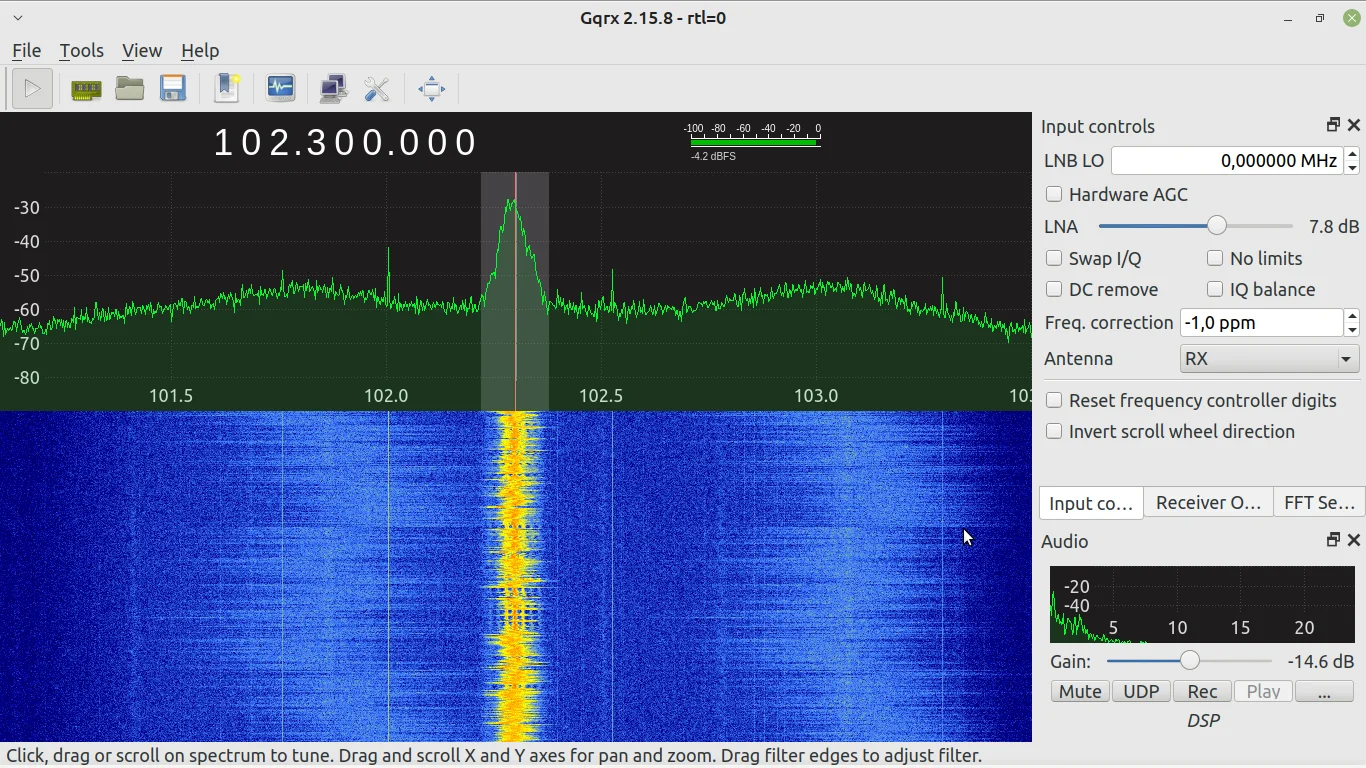1366x768 pixels.
Task: Click the LNA gain slider handle
Action: [1216, 227]
